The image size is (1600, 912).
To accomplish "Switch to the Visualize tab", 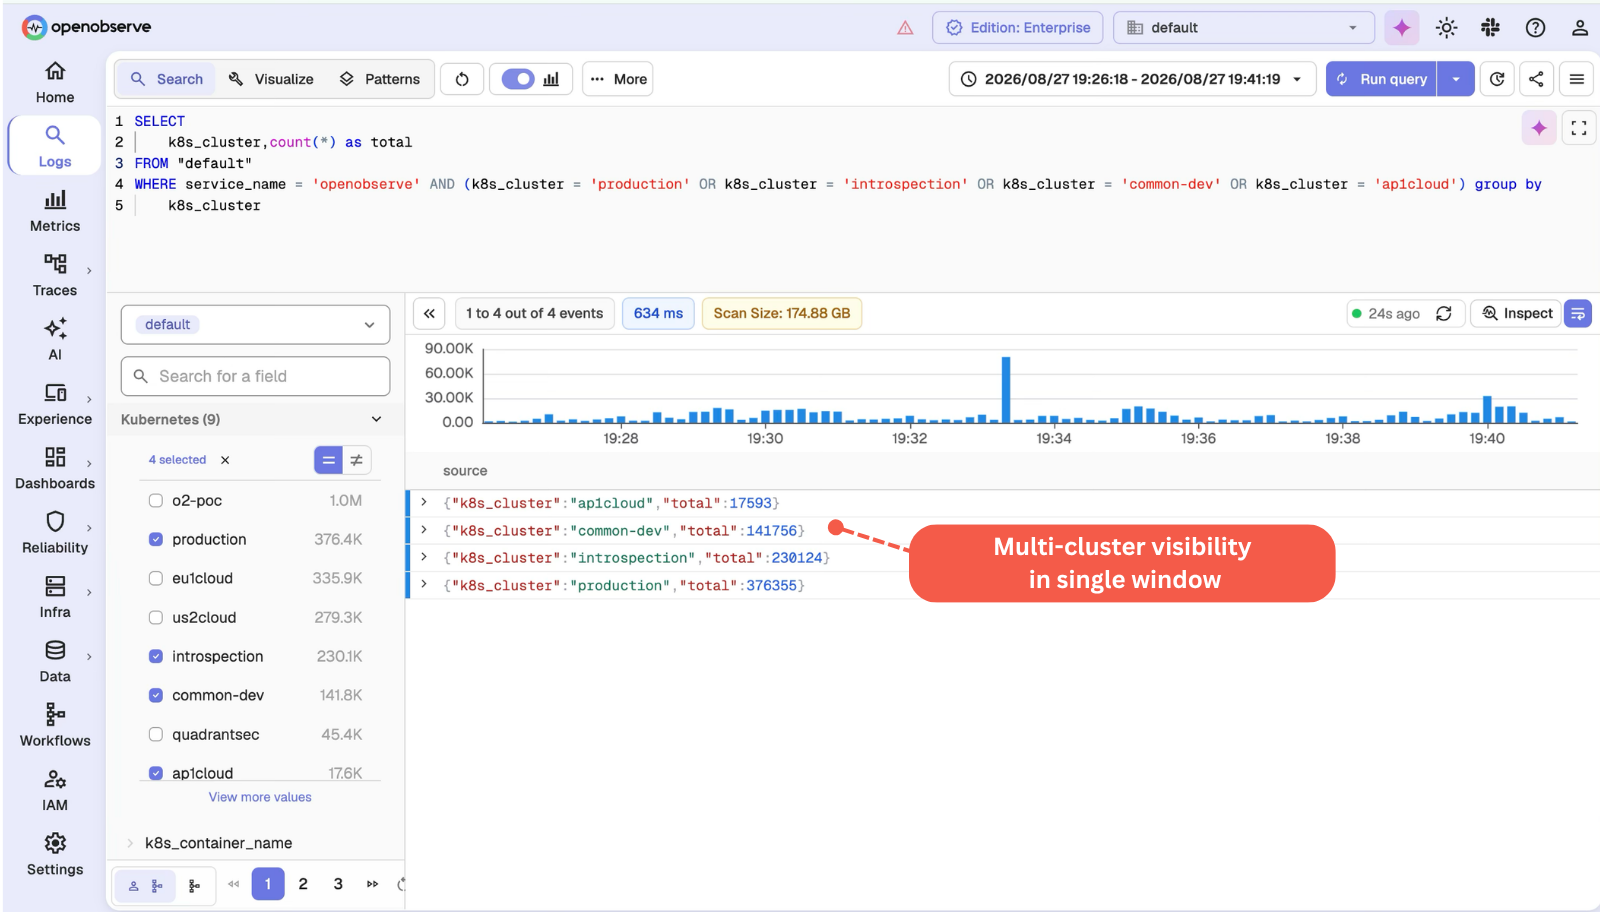I will click(x=271, y=79).
